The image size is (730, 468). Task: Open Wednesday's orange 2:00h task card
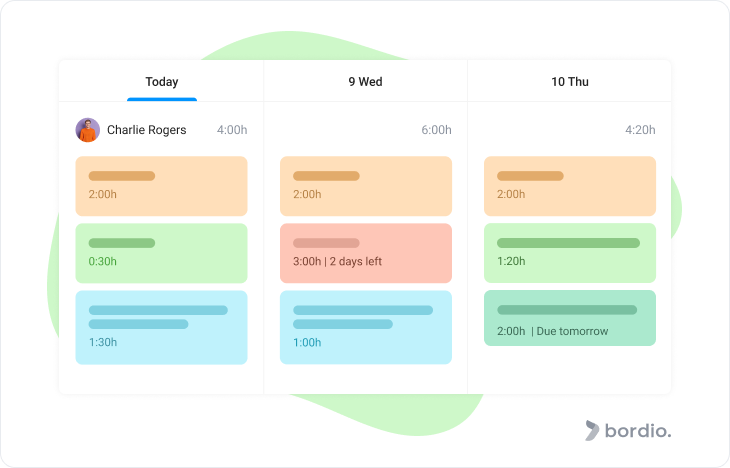pyautogui.click(x=366, y=186)
